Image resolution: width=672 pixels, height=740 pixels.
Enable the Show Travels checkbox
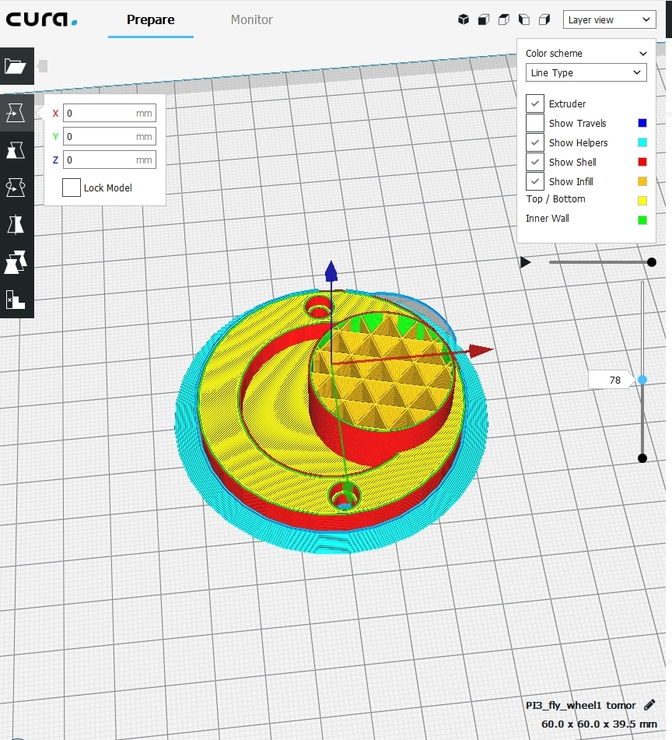click(535, 123)
